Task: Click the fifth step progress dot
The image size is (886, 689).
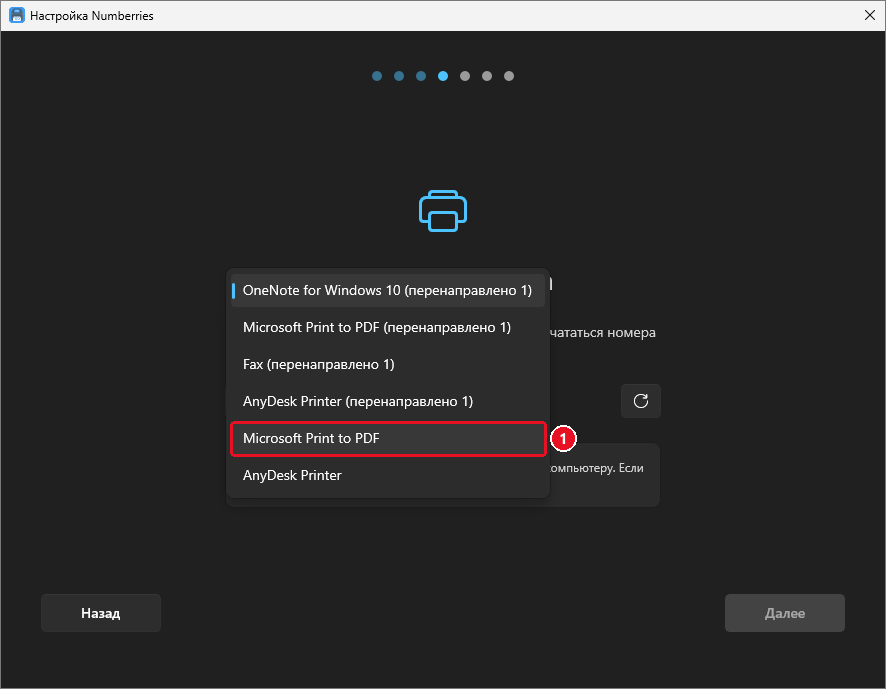Action: (x=465, y=76)
